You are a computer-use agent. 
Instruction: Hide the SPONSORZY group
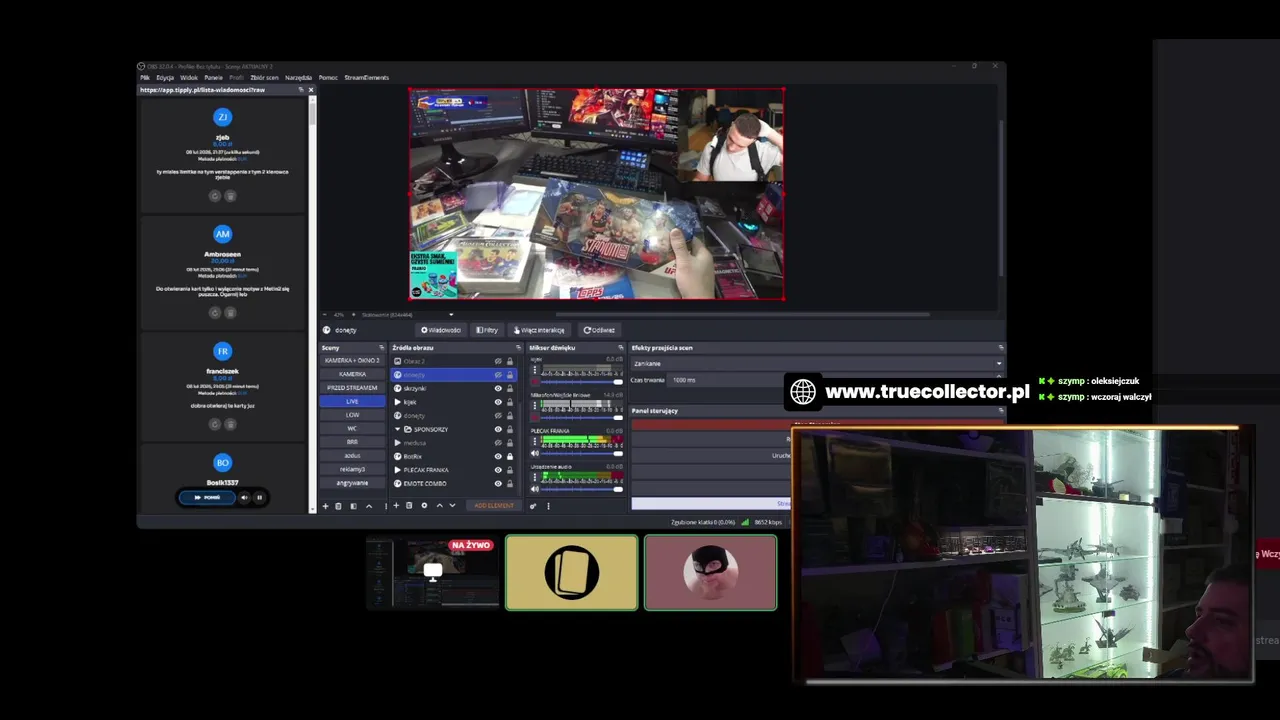(498, 429)
